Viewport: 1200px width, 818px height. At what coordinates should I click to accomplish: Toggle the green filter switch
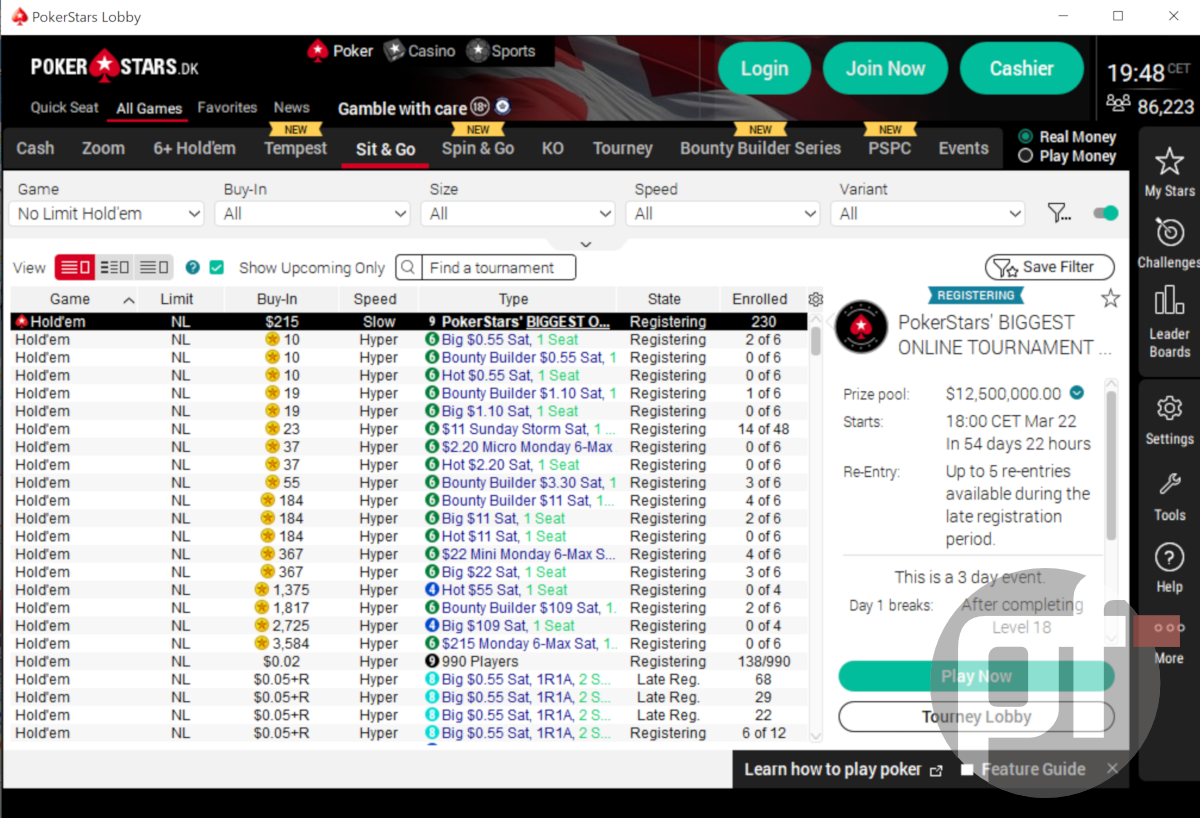[x=1105, y=213]
